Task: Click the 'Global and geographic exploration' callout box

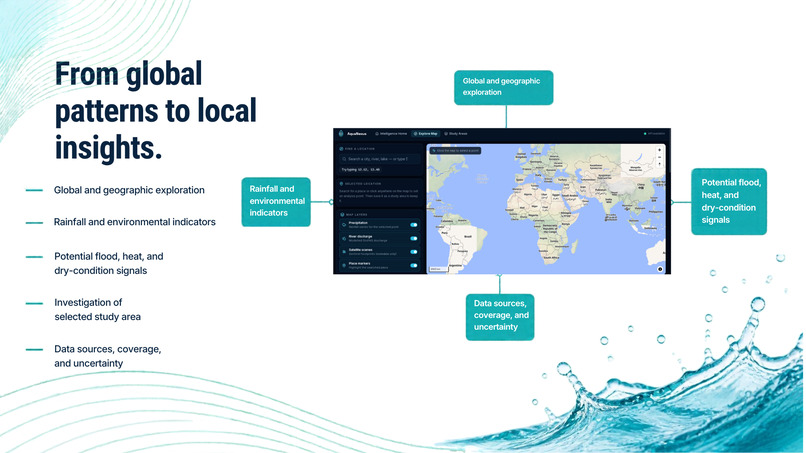Action: (503, 87)
